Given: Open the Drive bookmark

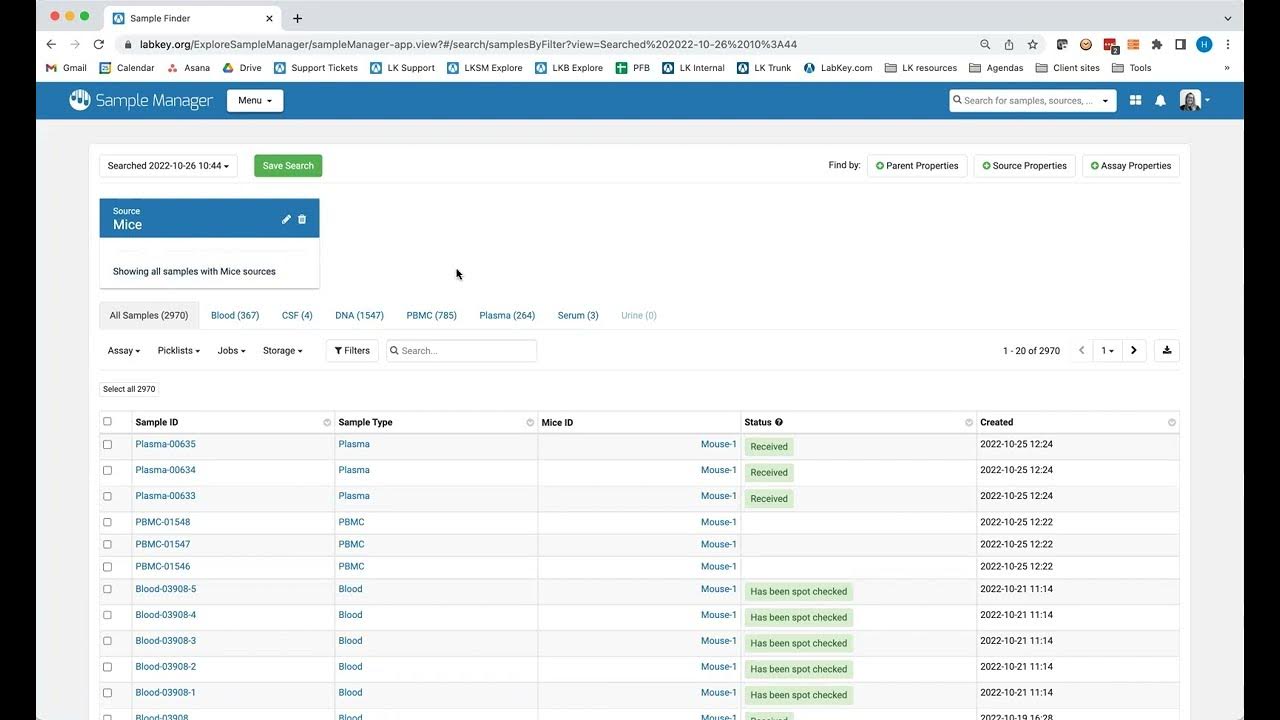Looking at the screenshot, I should tap(242, 68).
